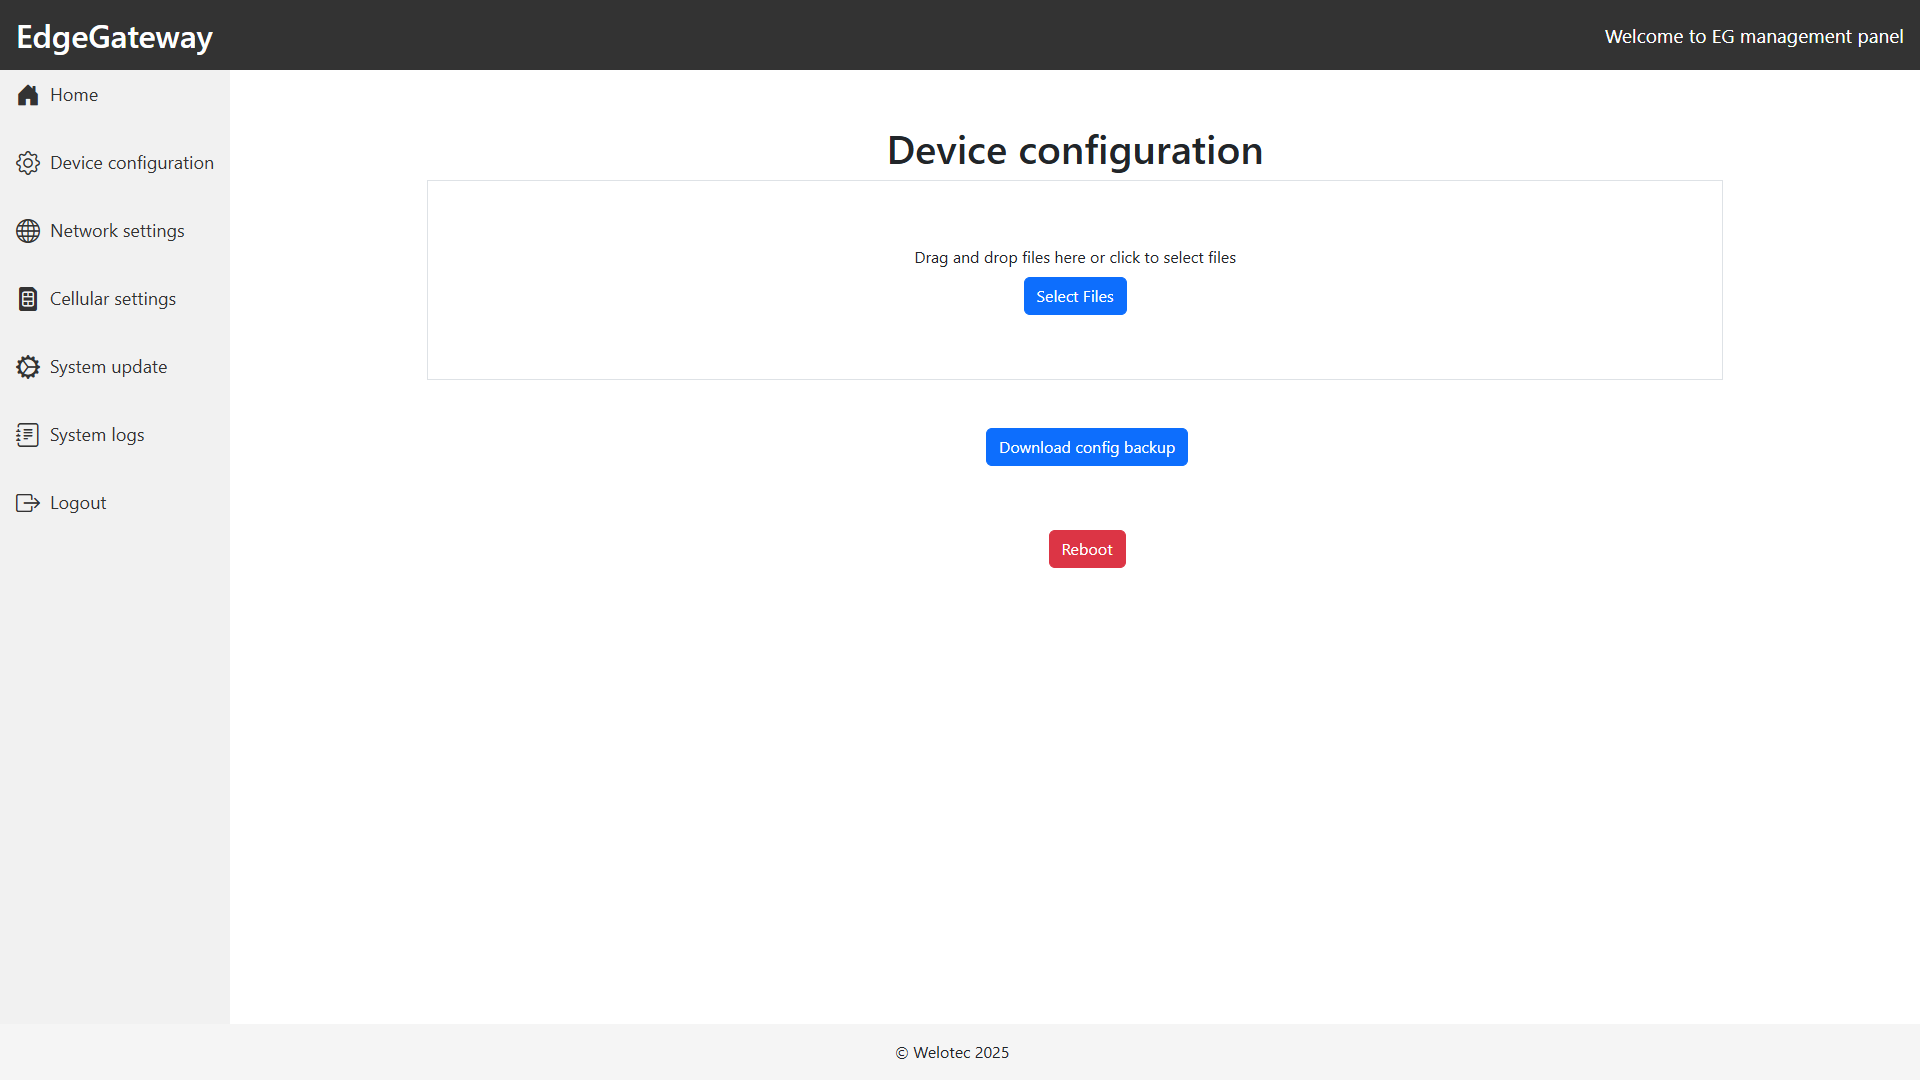The width and height of the screenshot is (1920, 1080).
Task: Click the drag and drop files text
Action: pyautogui.click(x=1075, y=257)
